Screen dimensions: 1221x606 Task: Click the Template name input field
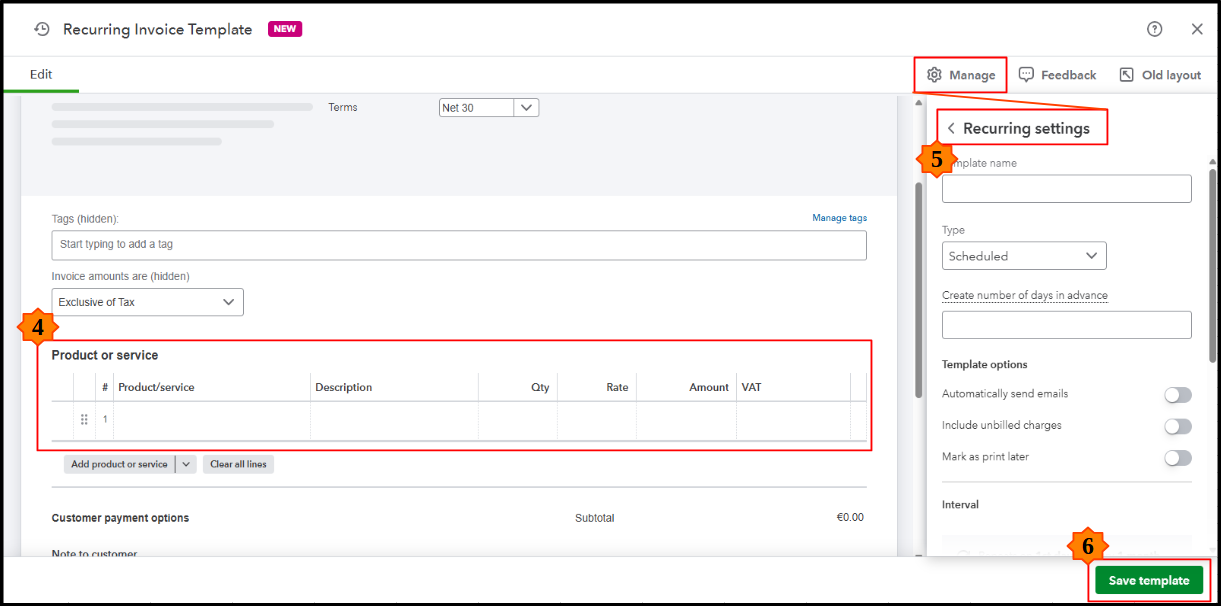tap(1066, 189)
